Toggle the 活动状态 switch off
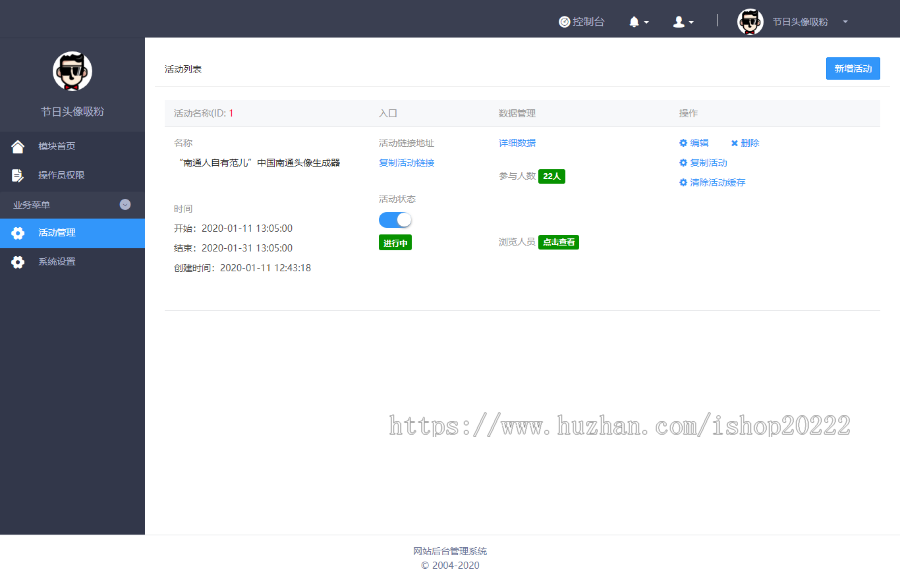 [x=395, y=220]
